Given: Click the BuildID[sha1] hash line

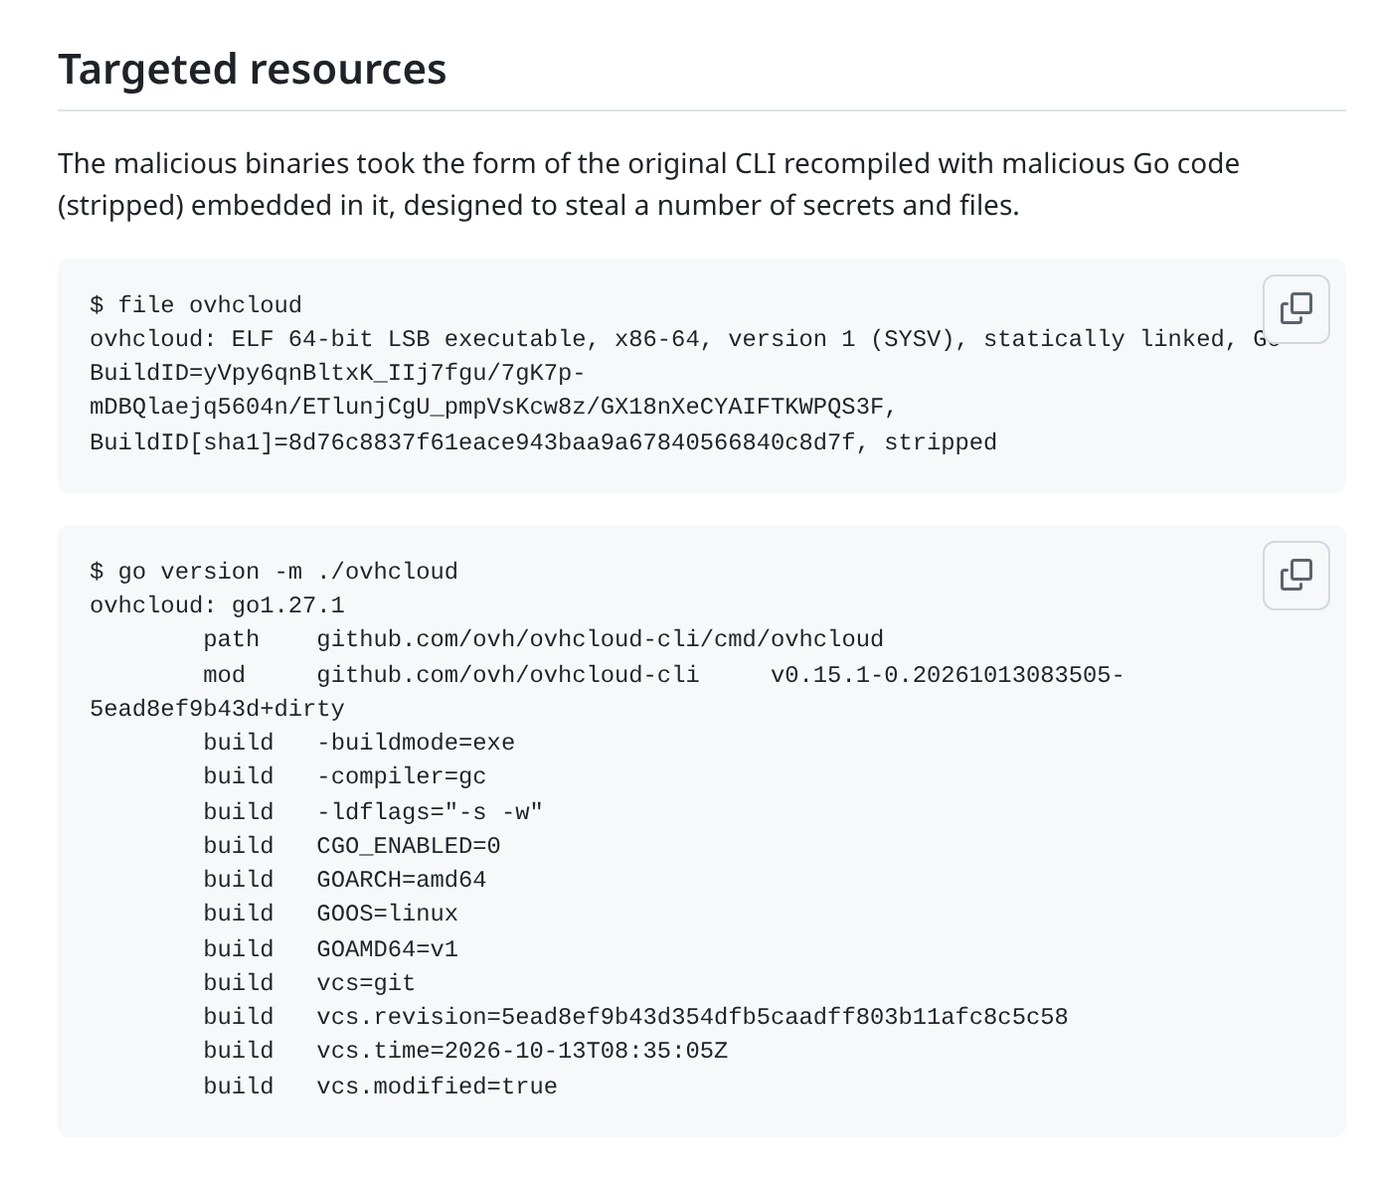Looking at the screenshot, I should (543, 442).
